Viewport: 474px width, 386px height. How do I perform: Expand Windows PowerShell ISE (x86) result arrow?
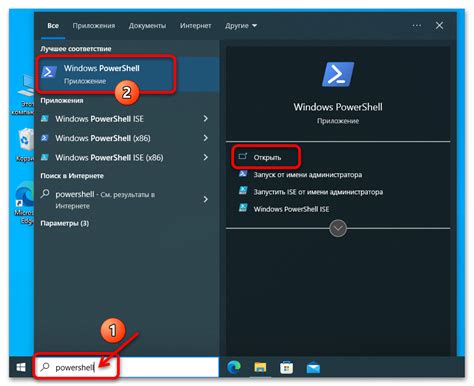pyautogui.click(x=206, y=157)
